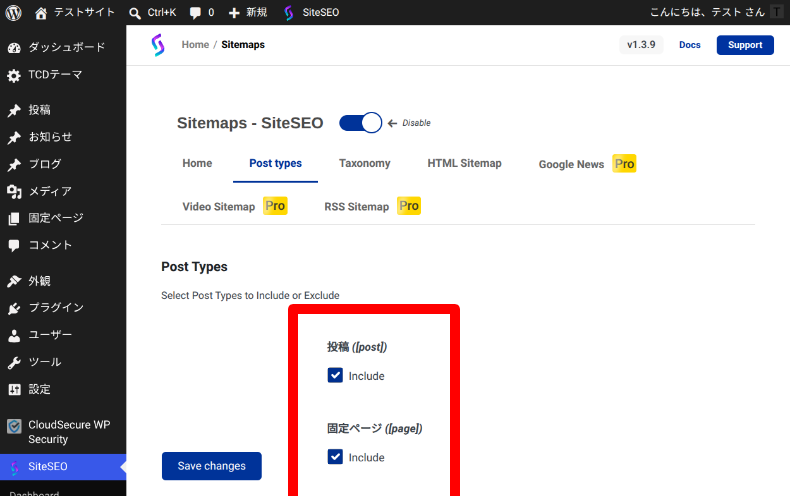Click the 投稿 ([post]) label
This screenshot has height=496, width=790.
click(357, 347)
